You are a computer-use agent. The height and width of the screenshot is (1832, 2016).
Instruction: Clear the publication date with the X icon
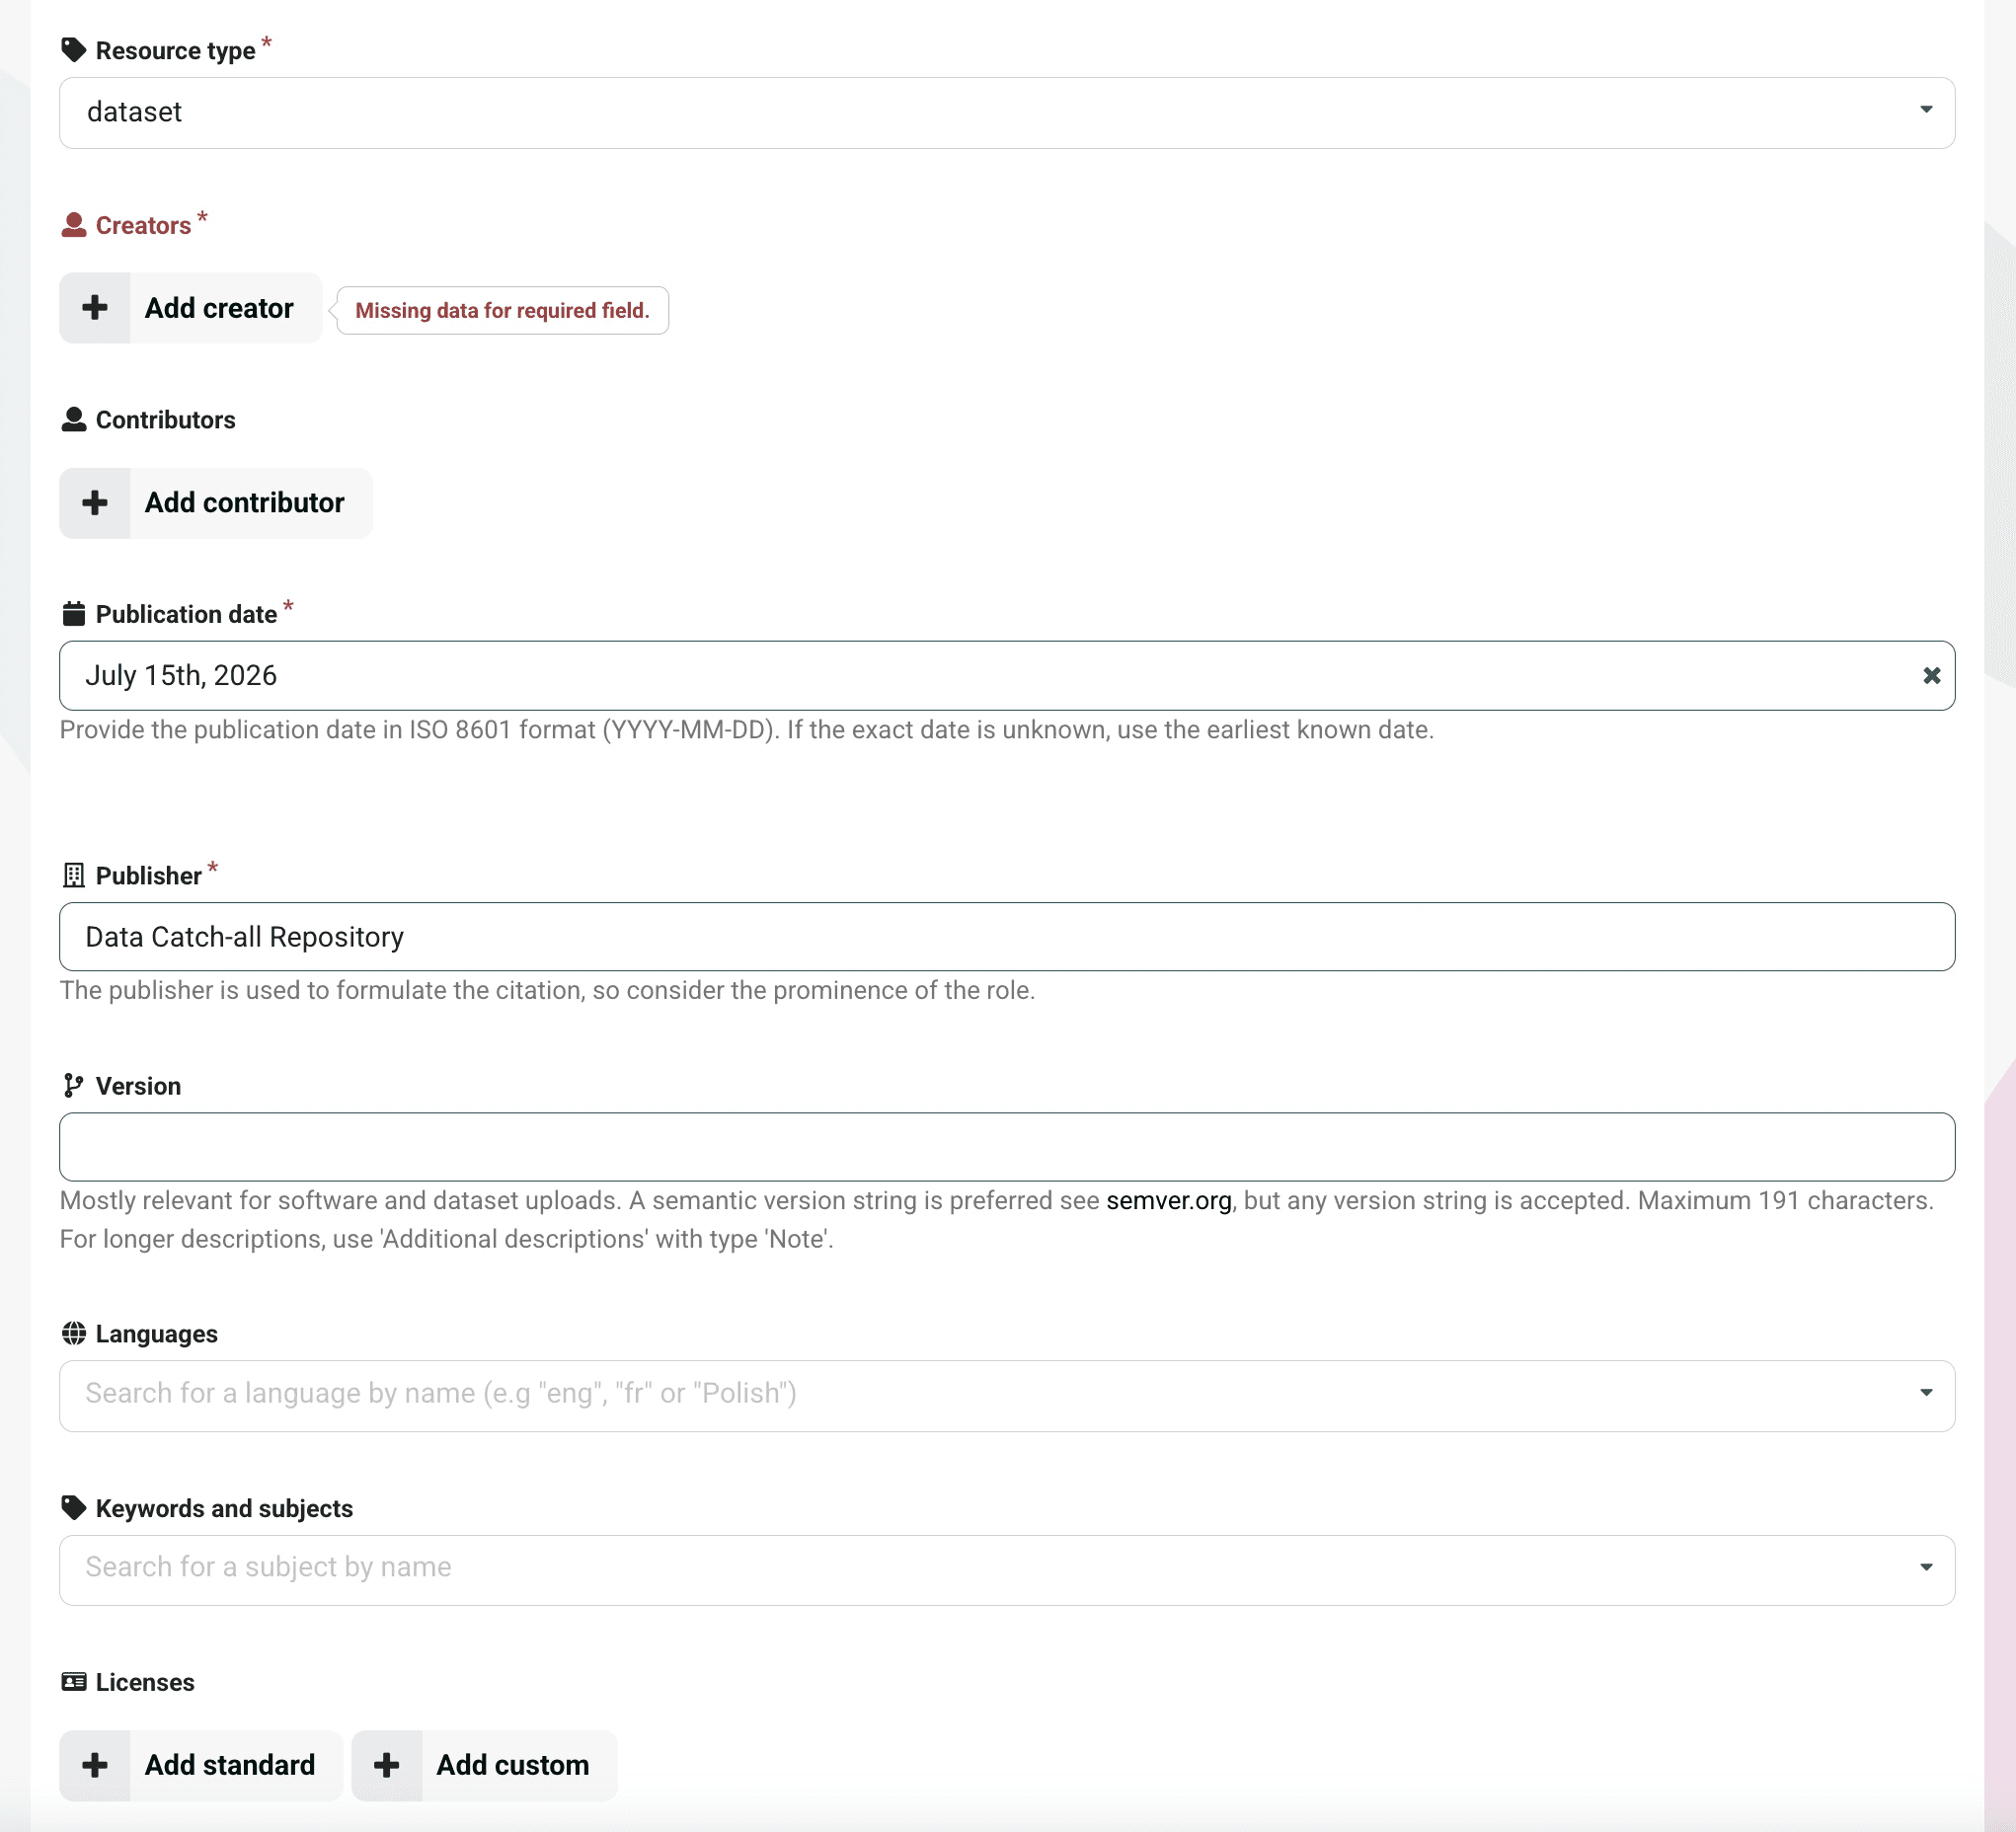coord(1932,676)
